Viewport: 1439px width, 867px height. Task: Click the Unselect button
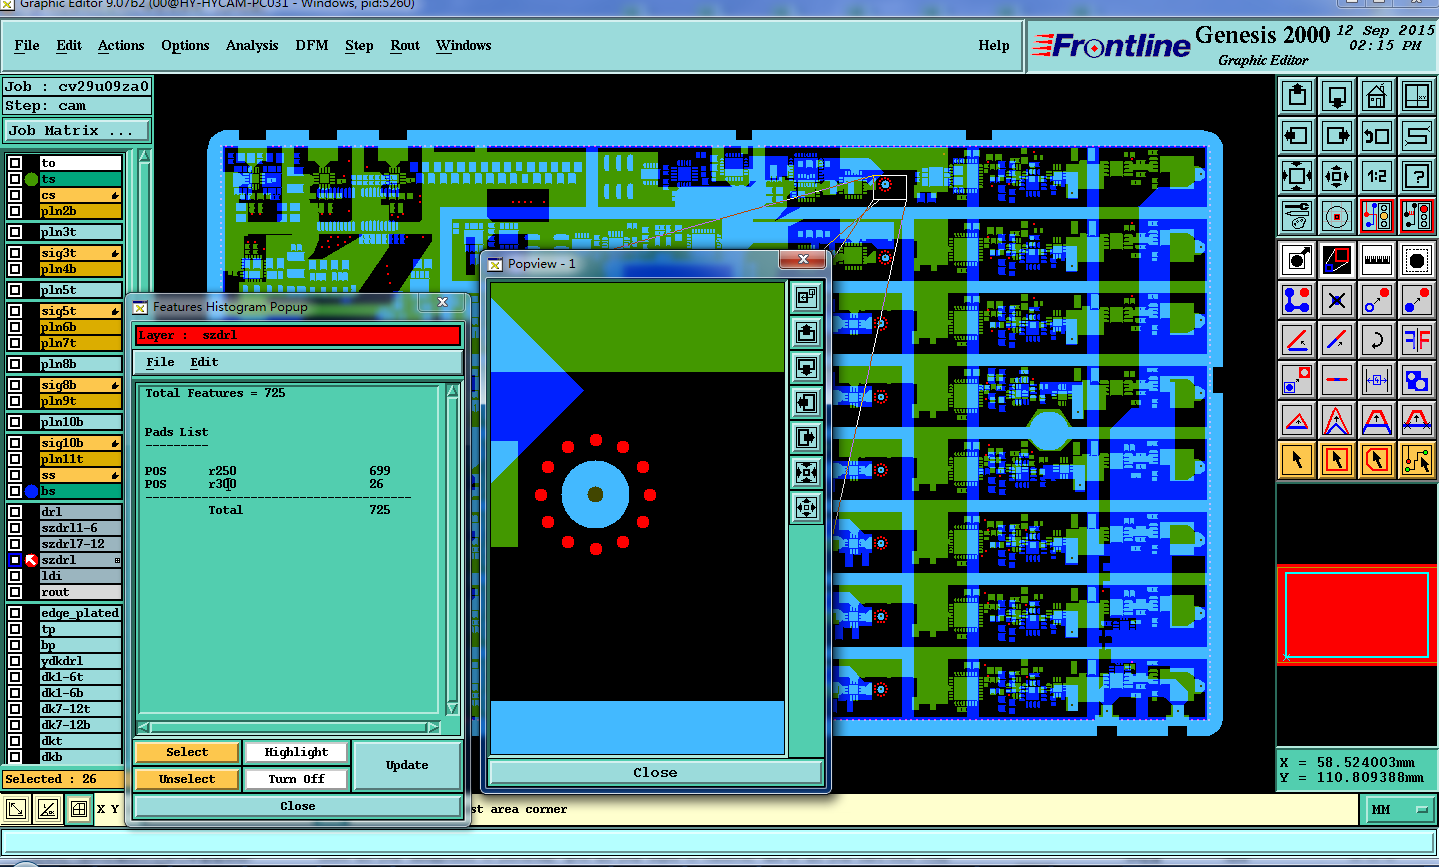(x=187, y=779)
